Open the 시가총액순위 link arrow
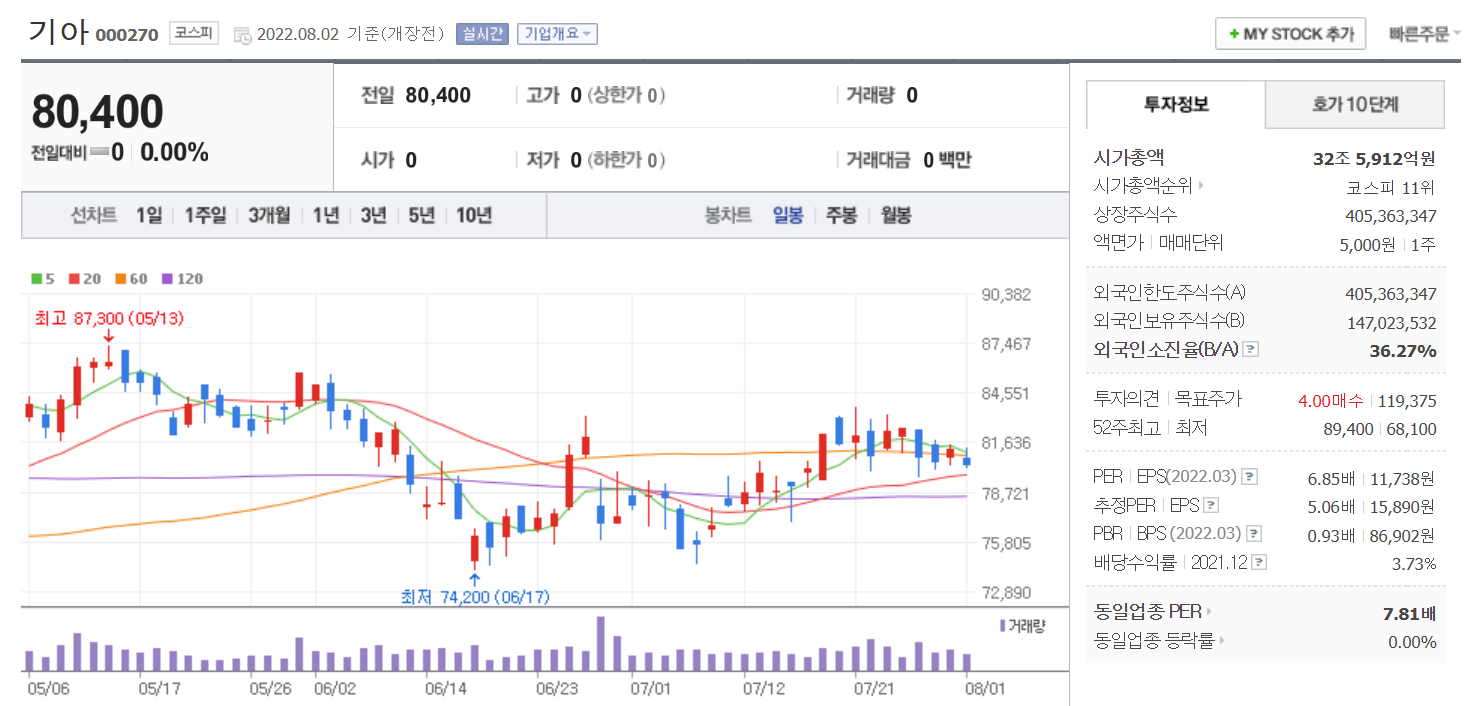Screen dimensions: 1471x706 [1201, 186]
